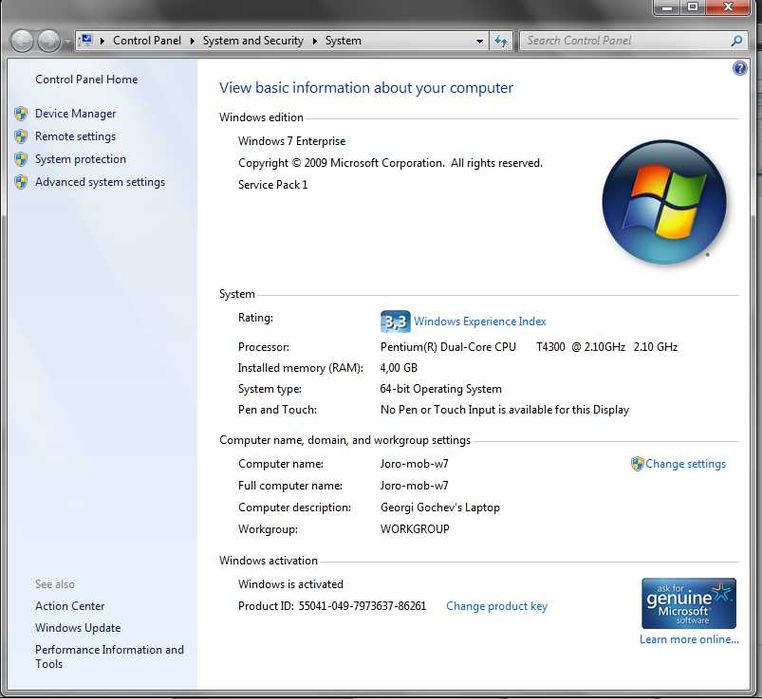Open Device Manager link

point(75,113)
